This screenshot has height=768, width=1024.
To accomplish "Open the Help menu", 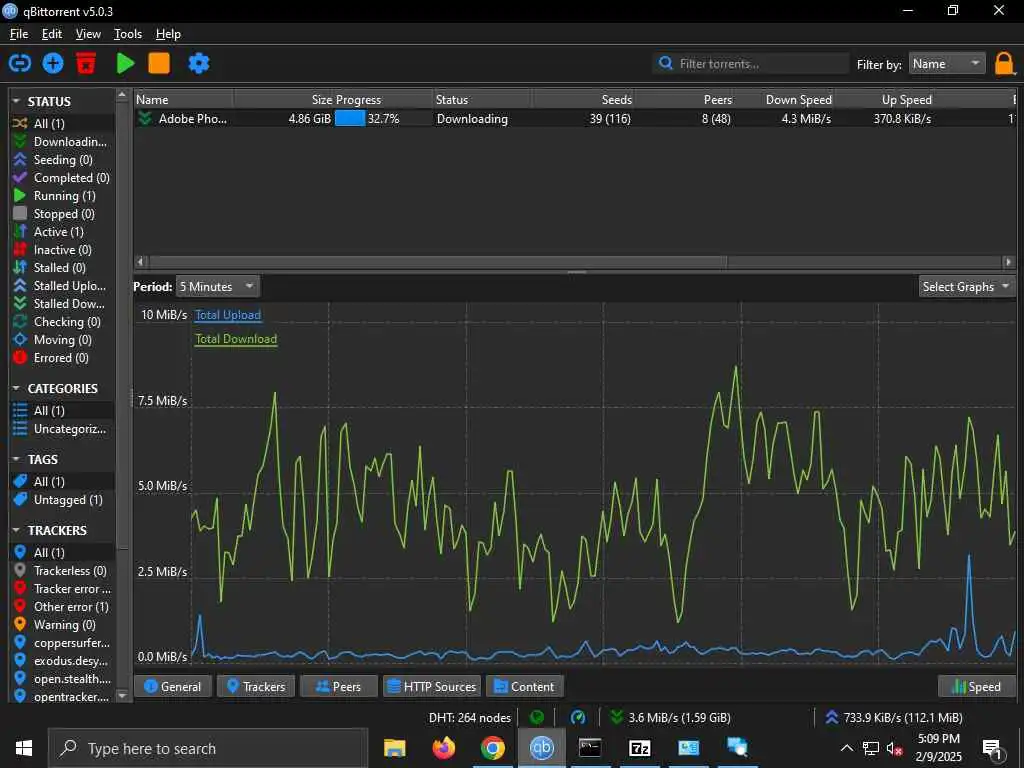I will click(x=168, y=34).
